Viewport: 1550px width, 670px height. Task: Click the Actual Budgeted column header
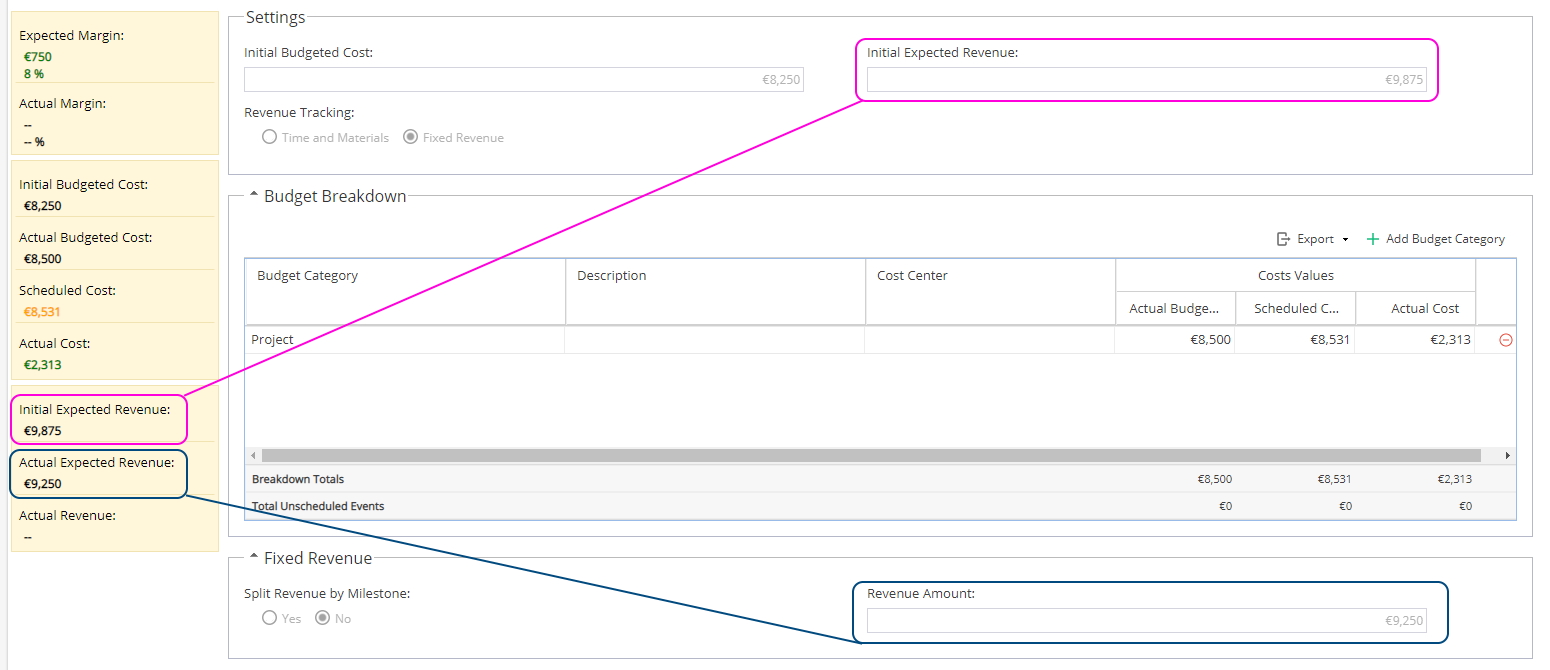1175,308
